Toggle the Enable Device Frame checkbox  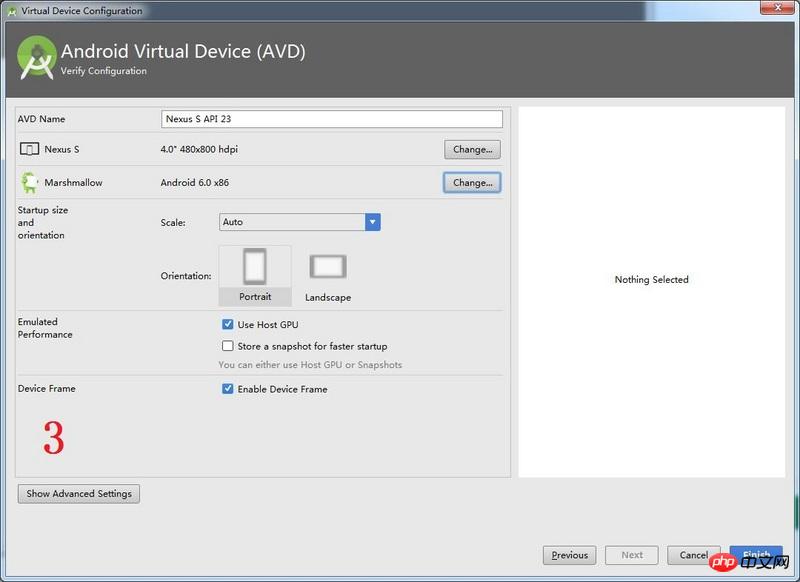[228, 389]
